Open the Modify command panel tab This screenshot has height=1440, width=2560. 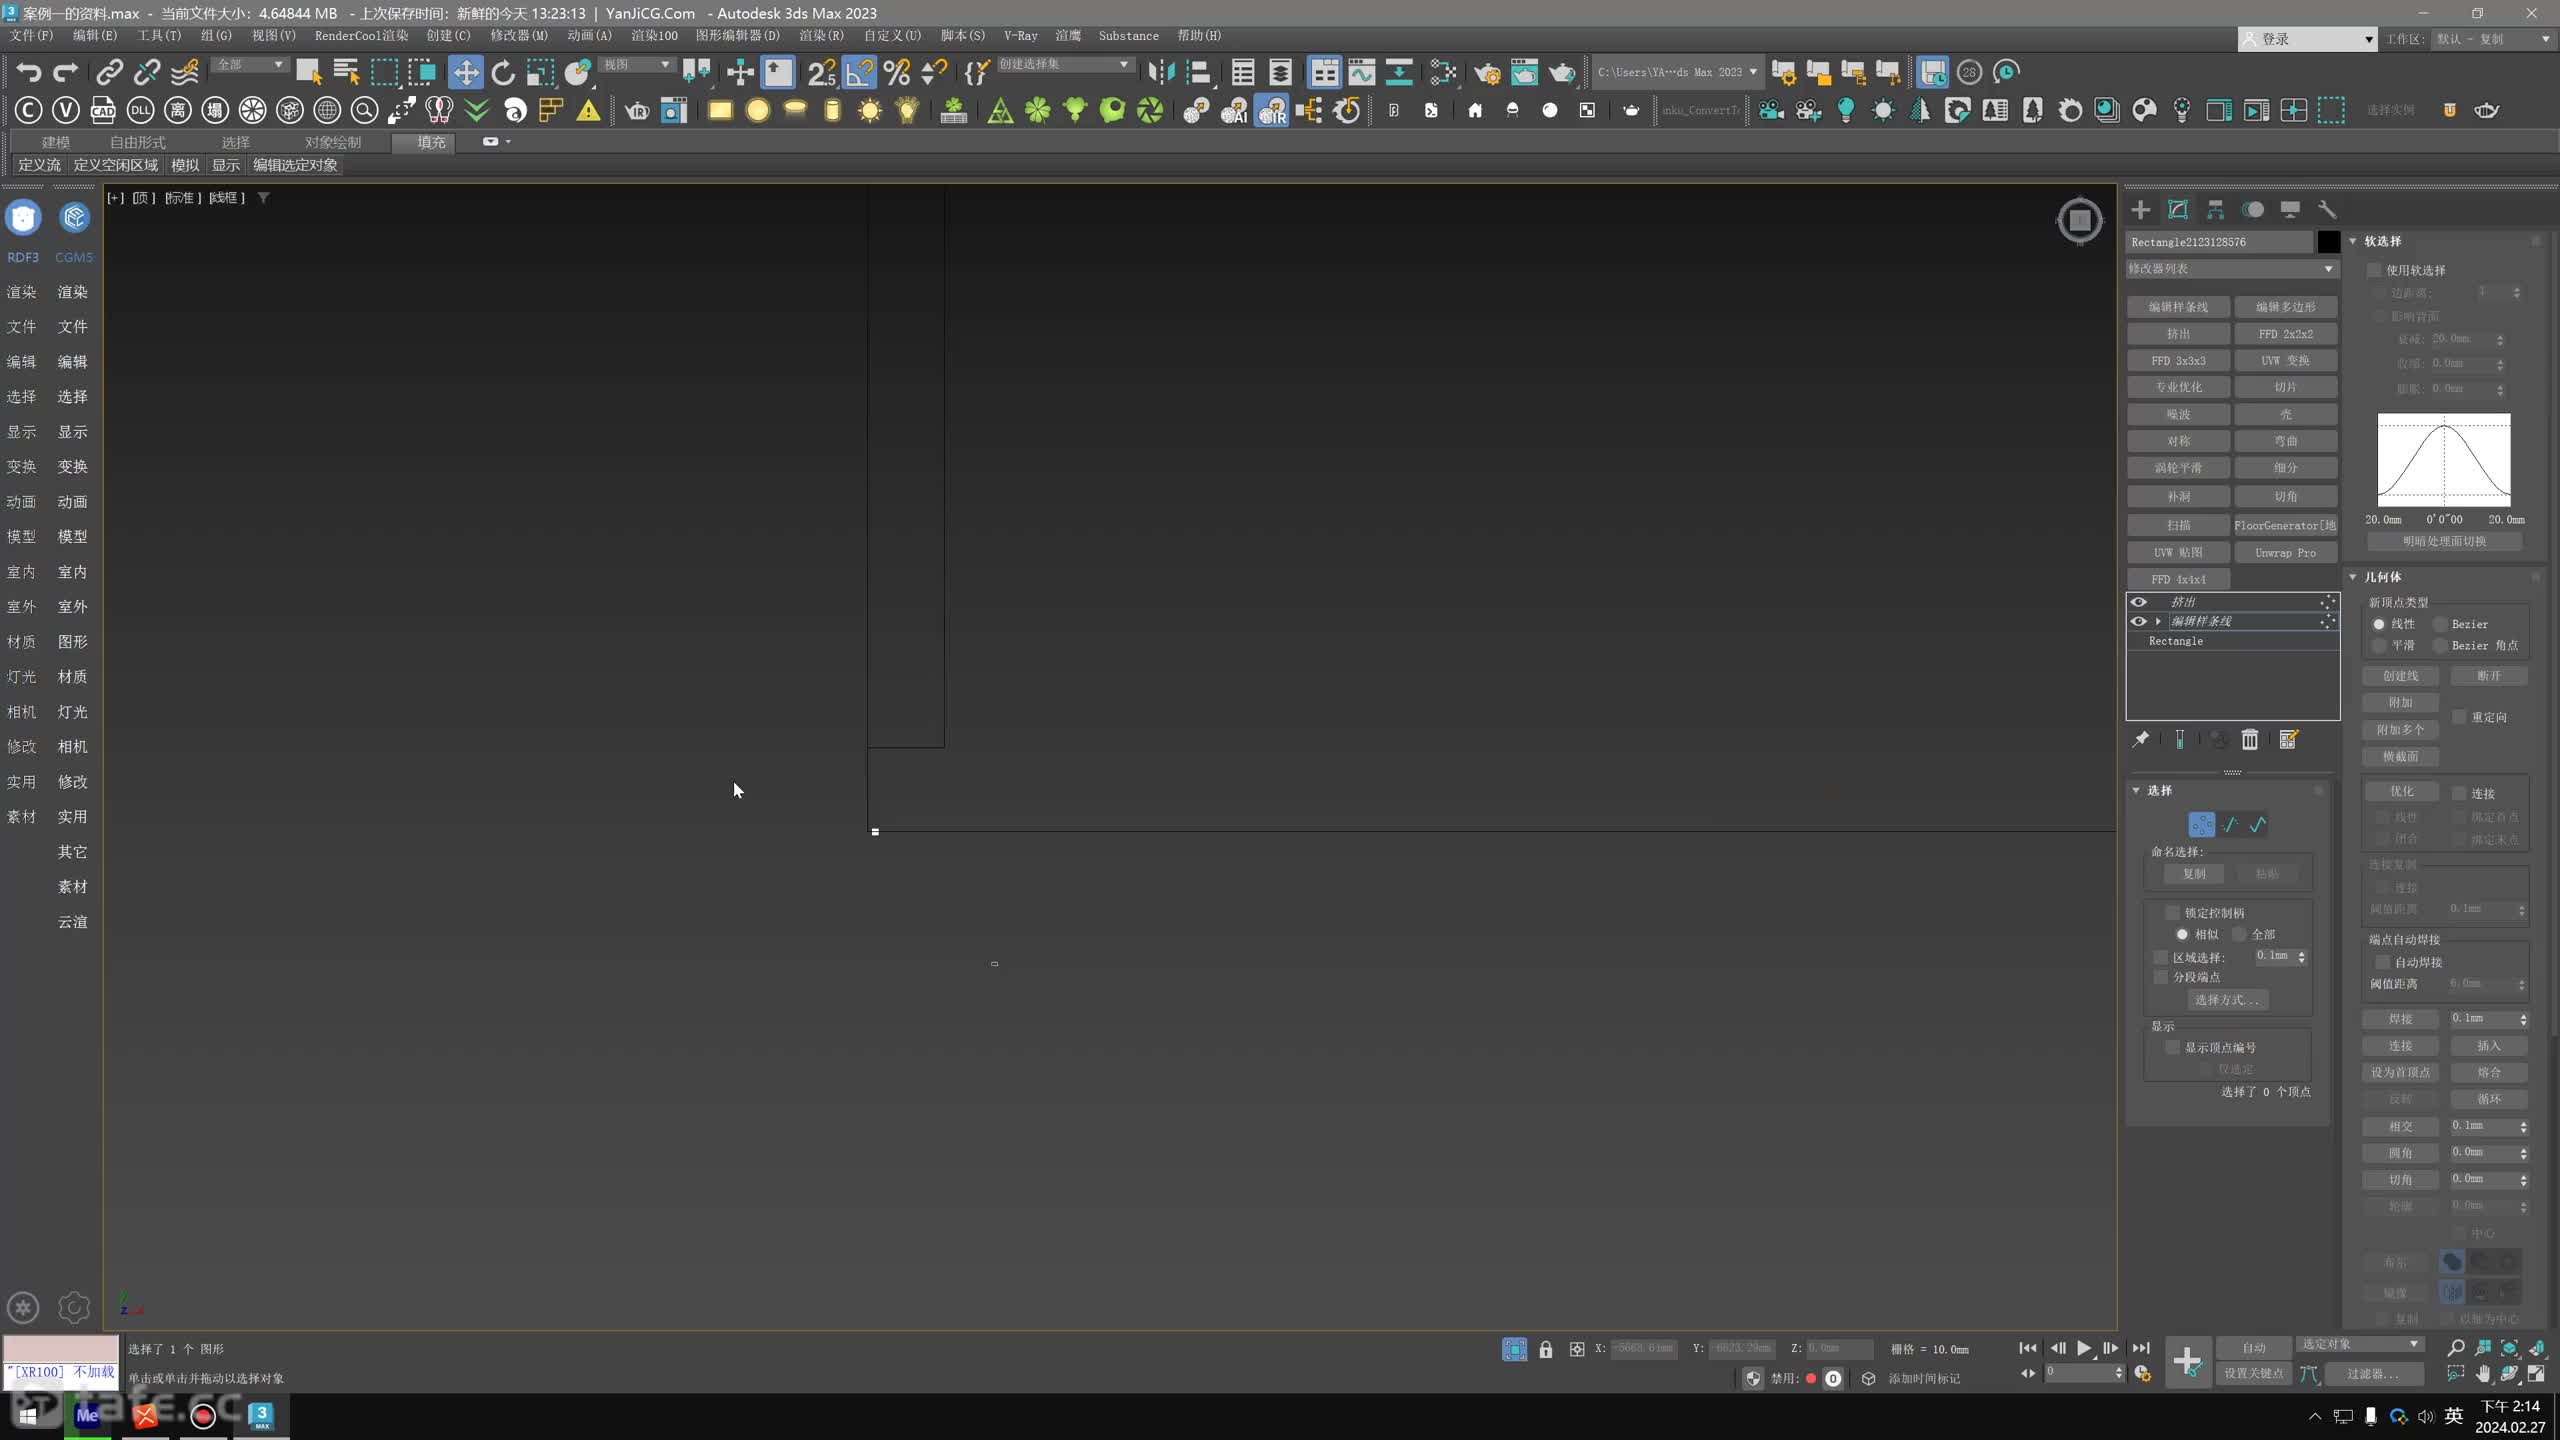(x=2178, y=209)
